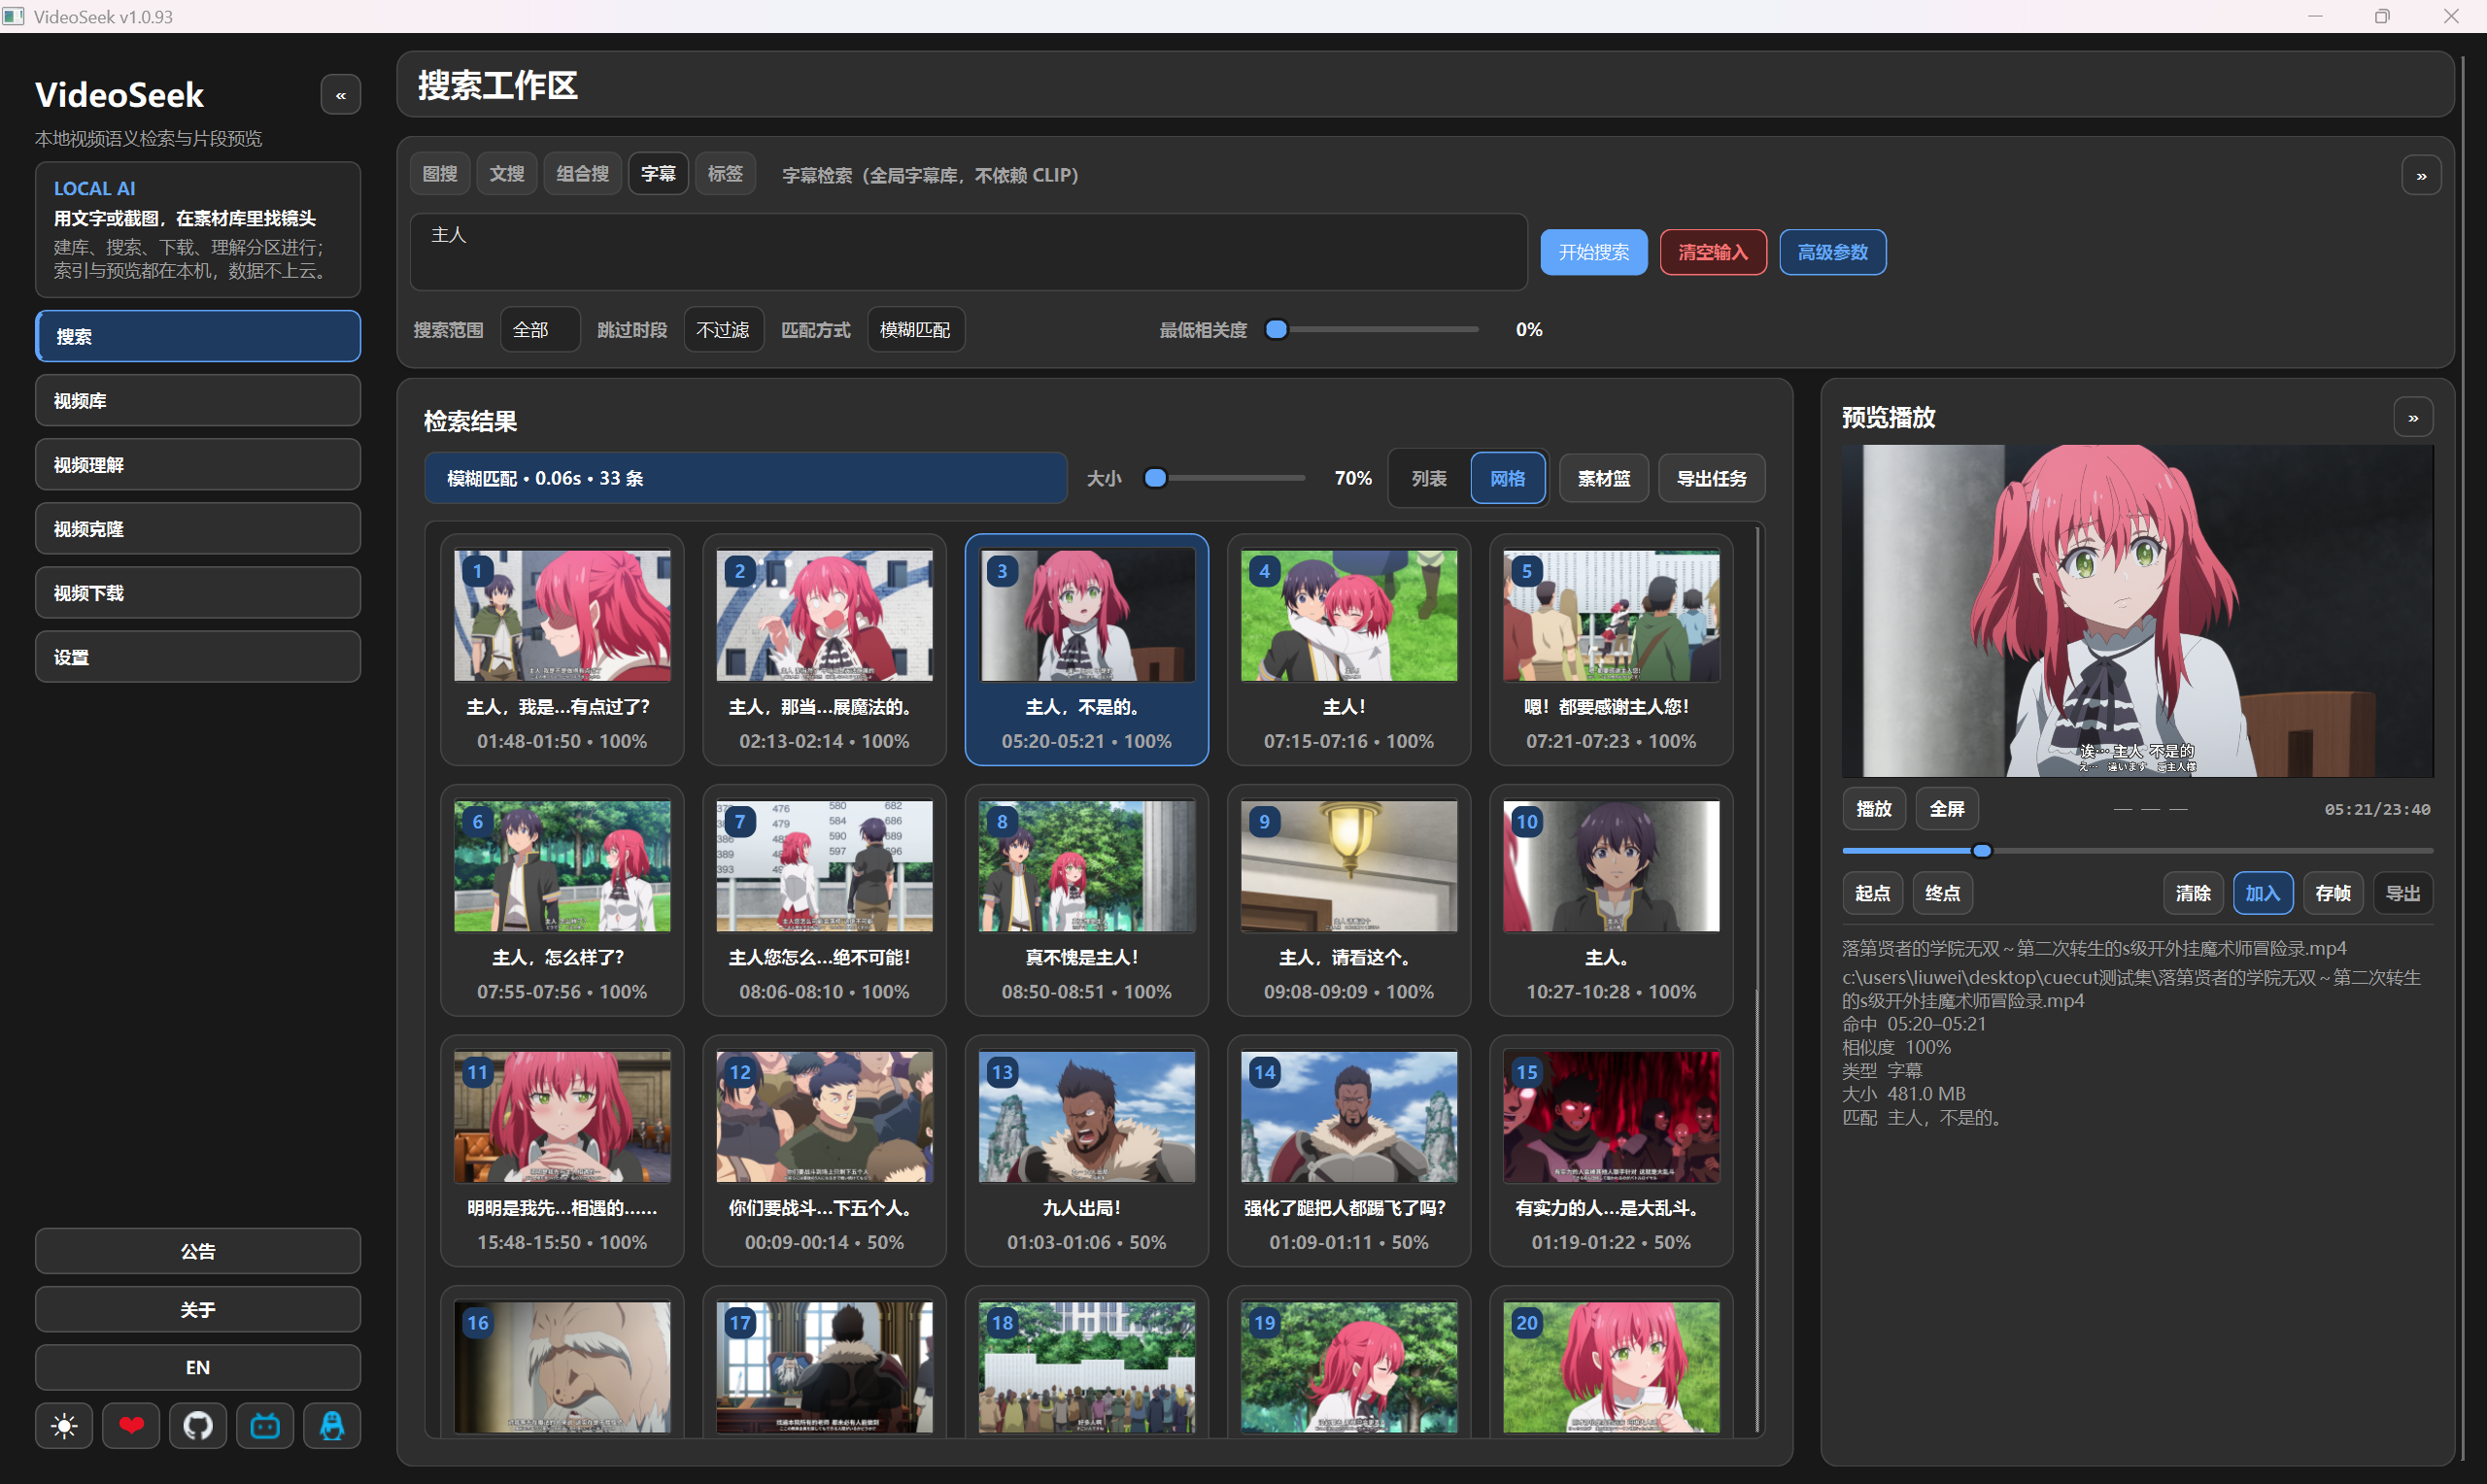Expand 高级参数 options

(1832, 252)
